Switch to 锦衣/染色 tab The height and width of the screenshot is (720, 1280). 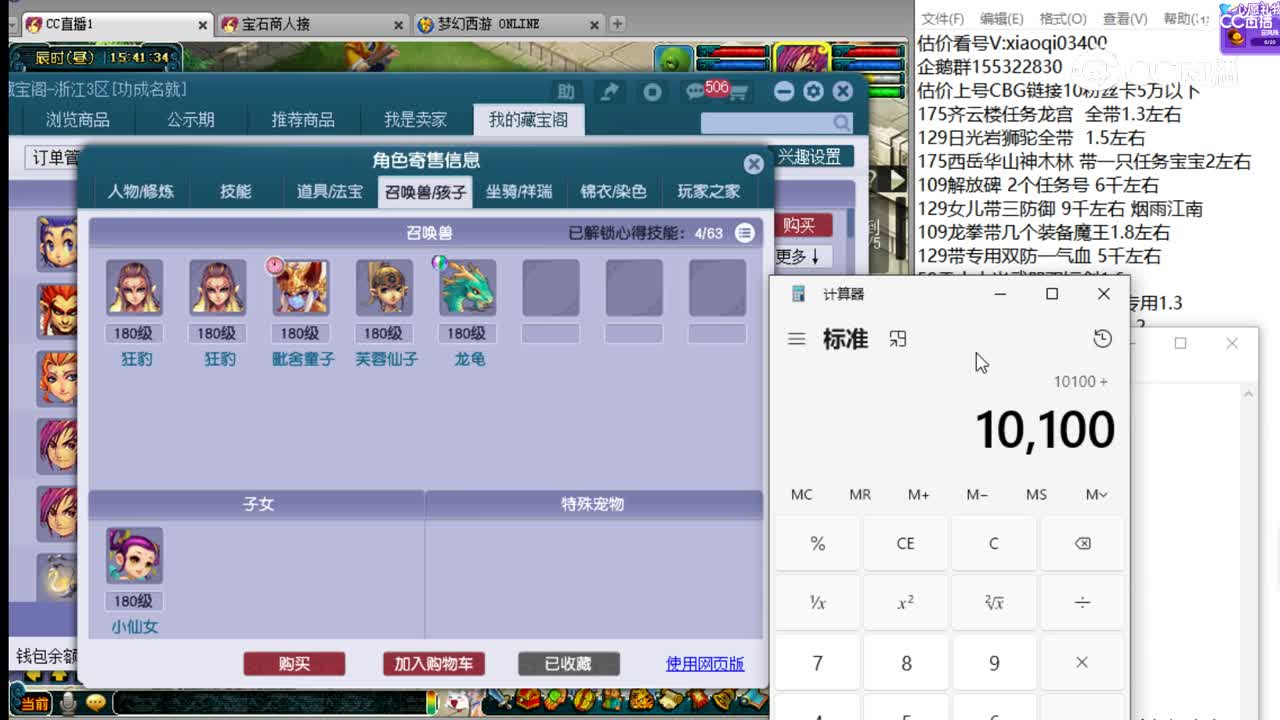coord(614,191)
